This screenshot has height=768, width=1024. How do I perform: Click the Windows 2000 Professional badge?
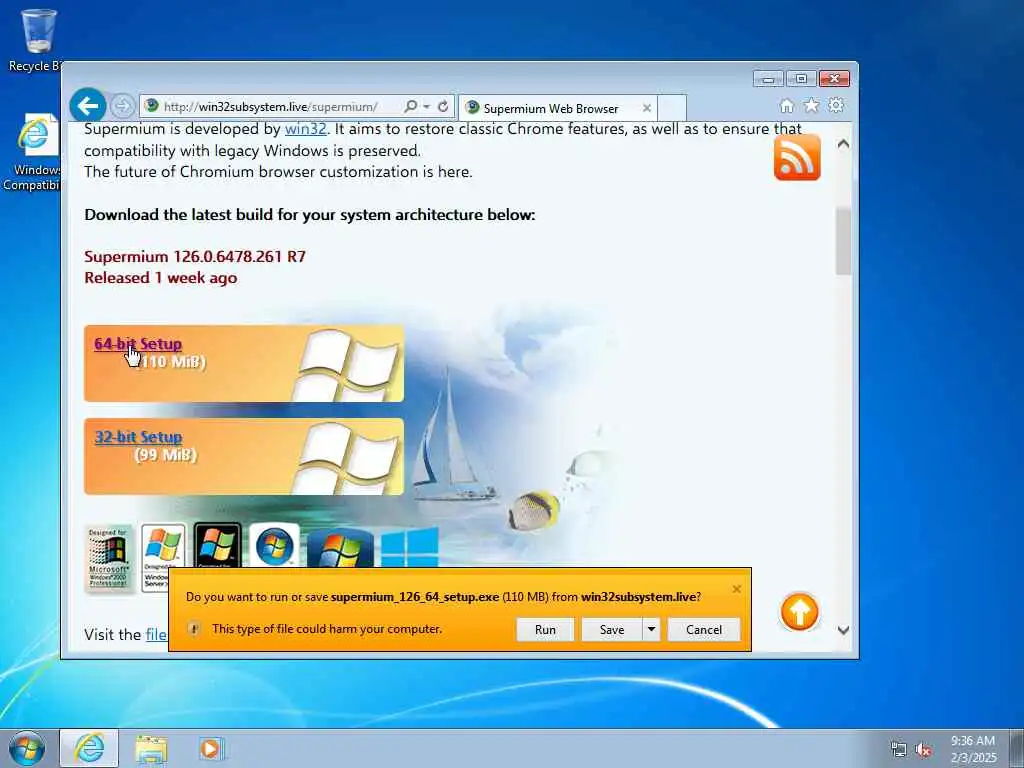[x=109, y=558]
